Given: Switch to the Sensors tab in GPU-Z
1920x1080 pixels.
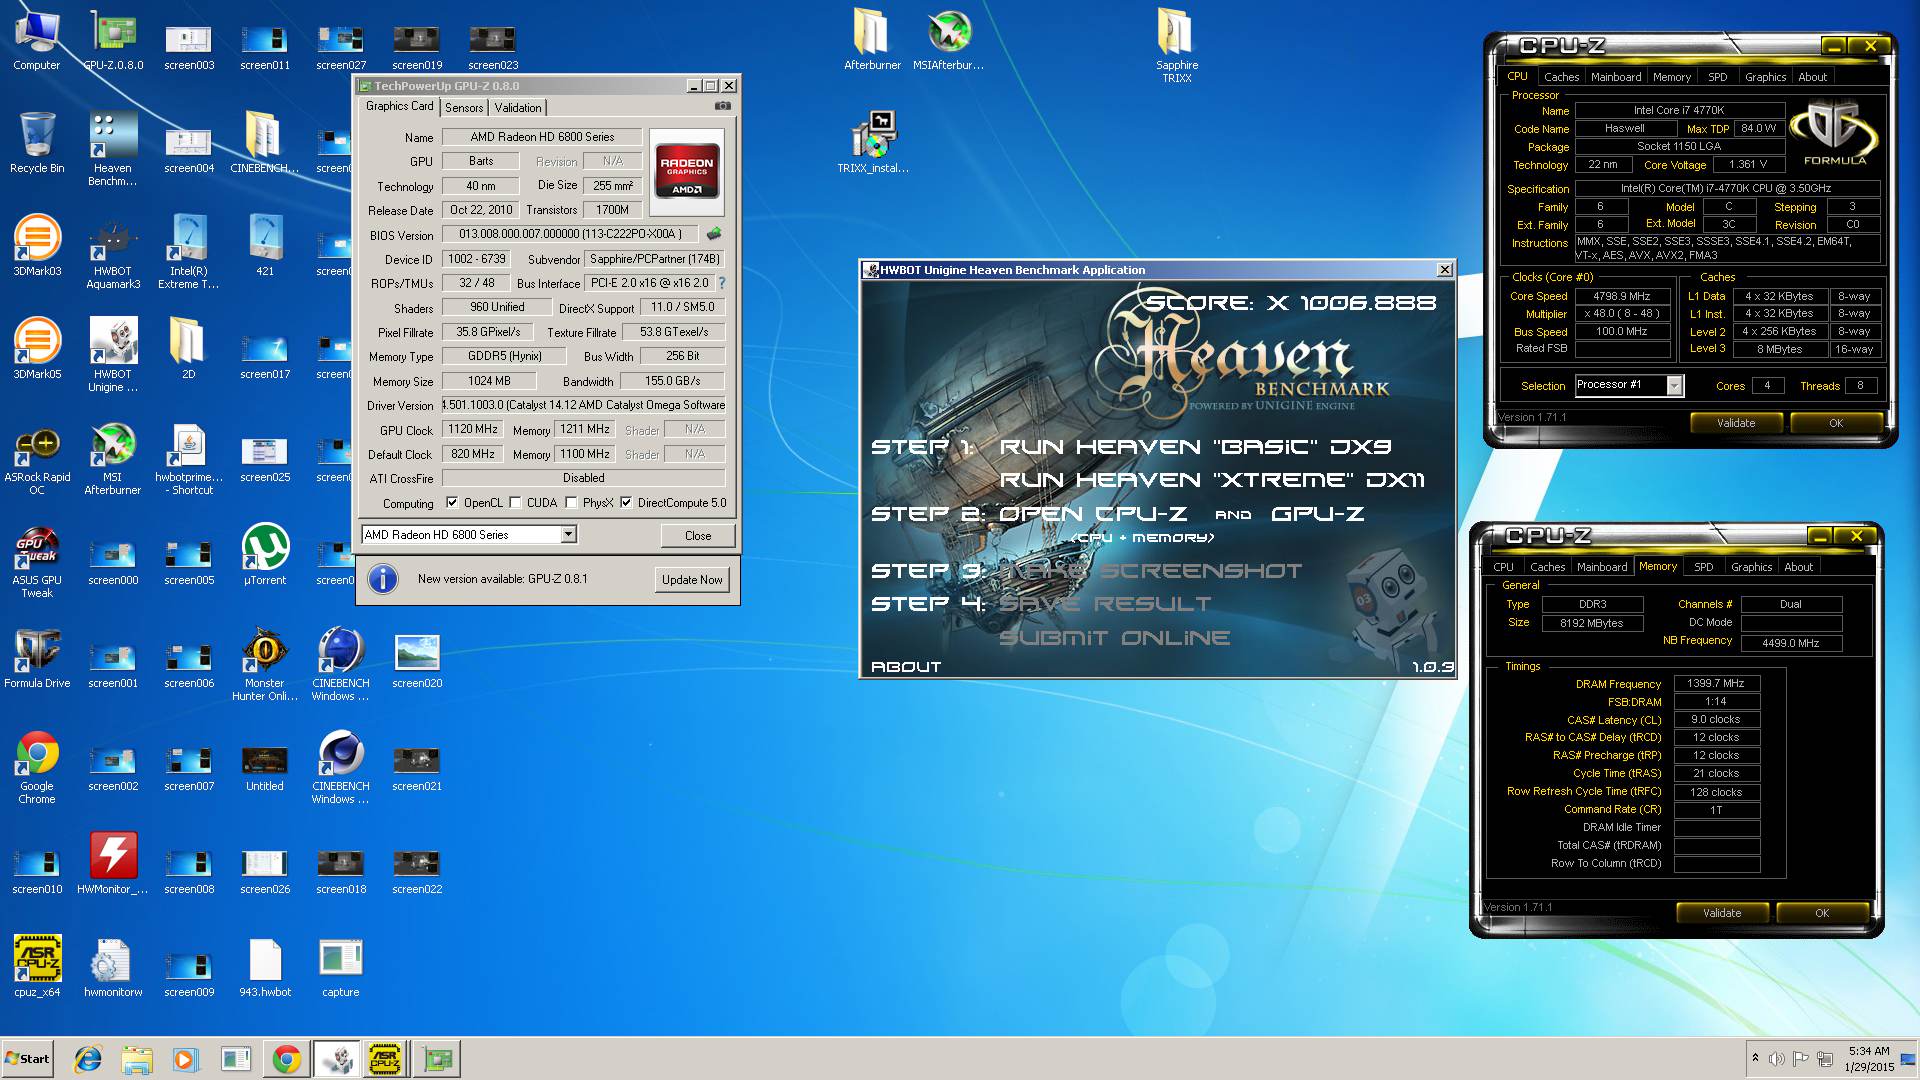Looking at the screenshot, I should pos(464,107).
